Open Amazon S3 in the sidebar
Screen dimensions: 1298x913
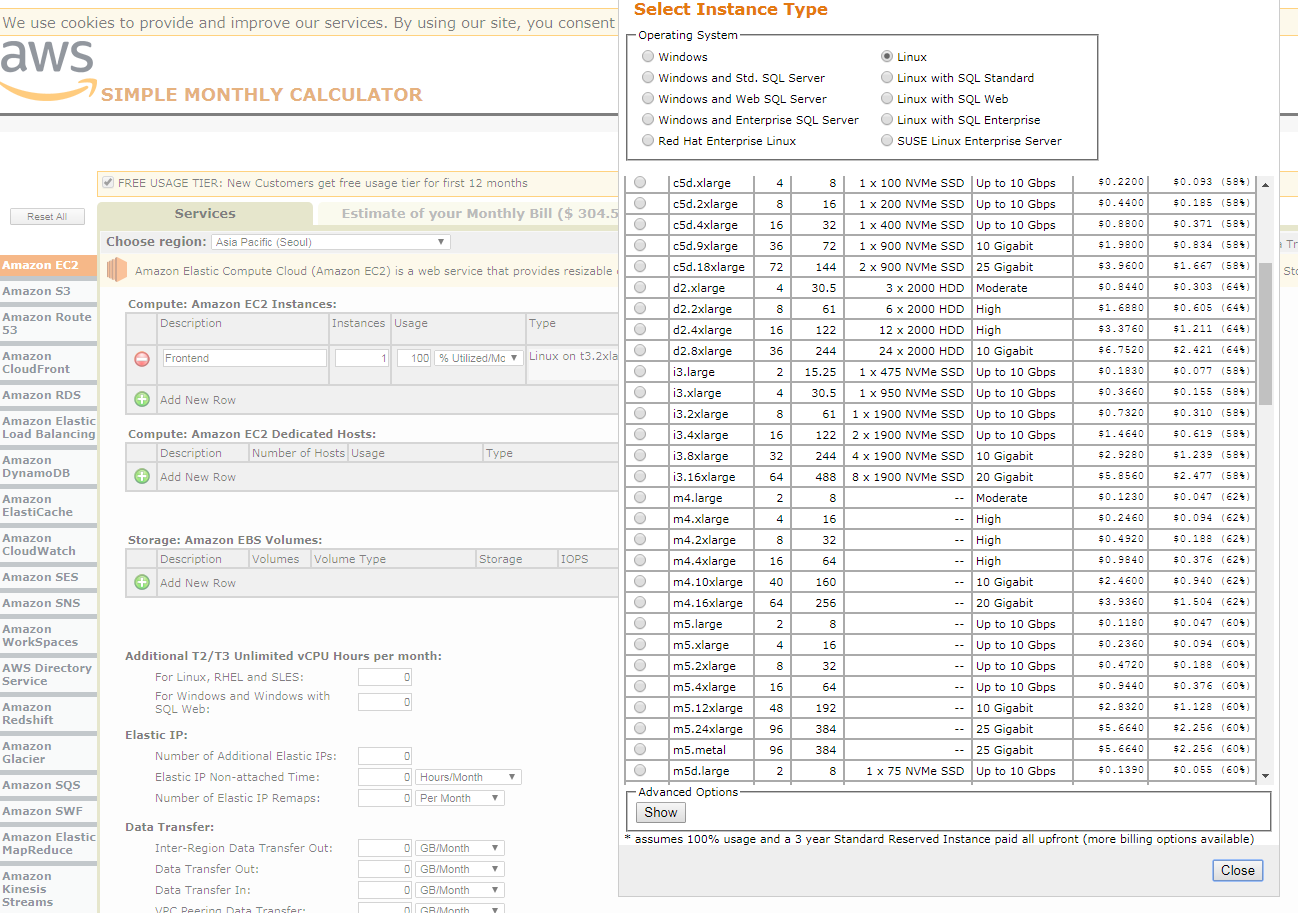coord(37,291)
